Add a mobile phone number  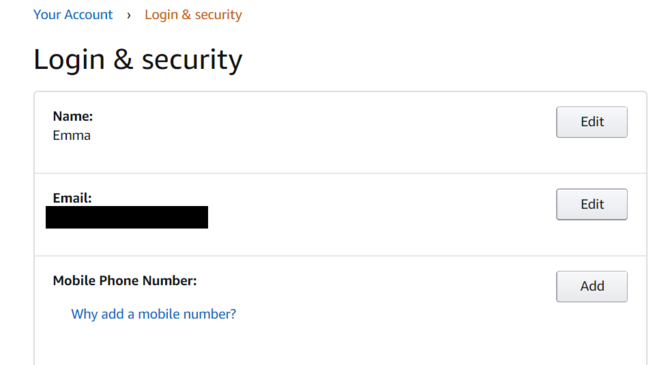coord(592,286)
